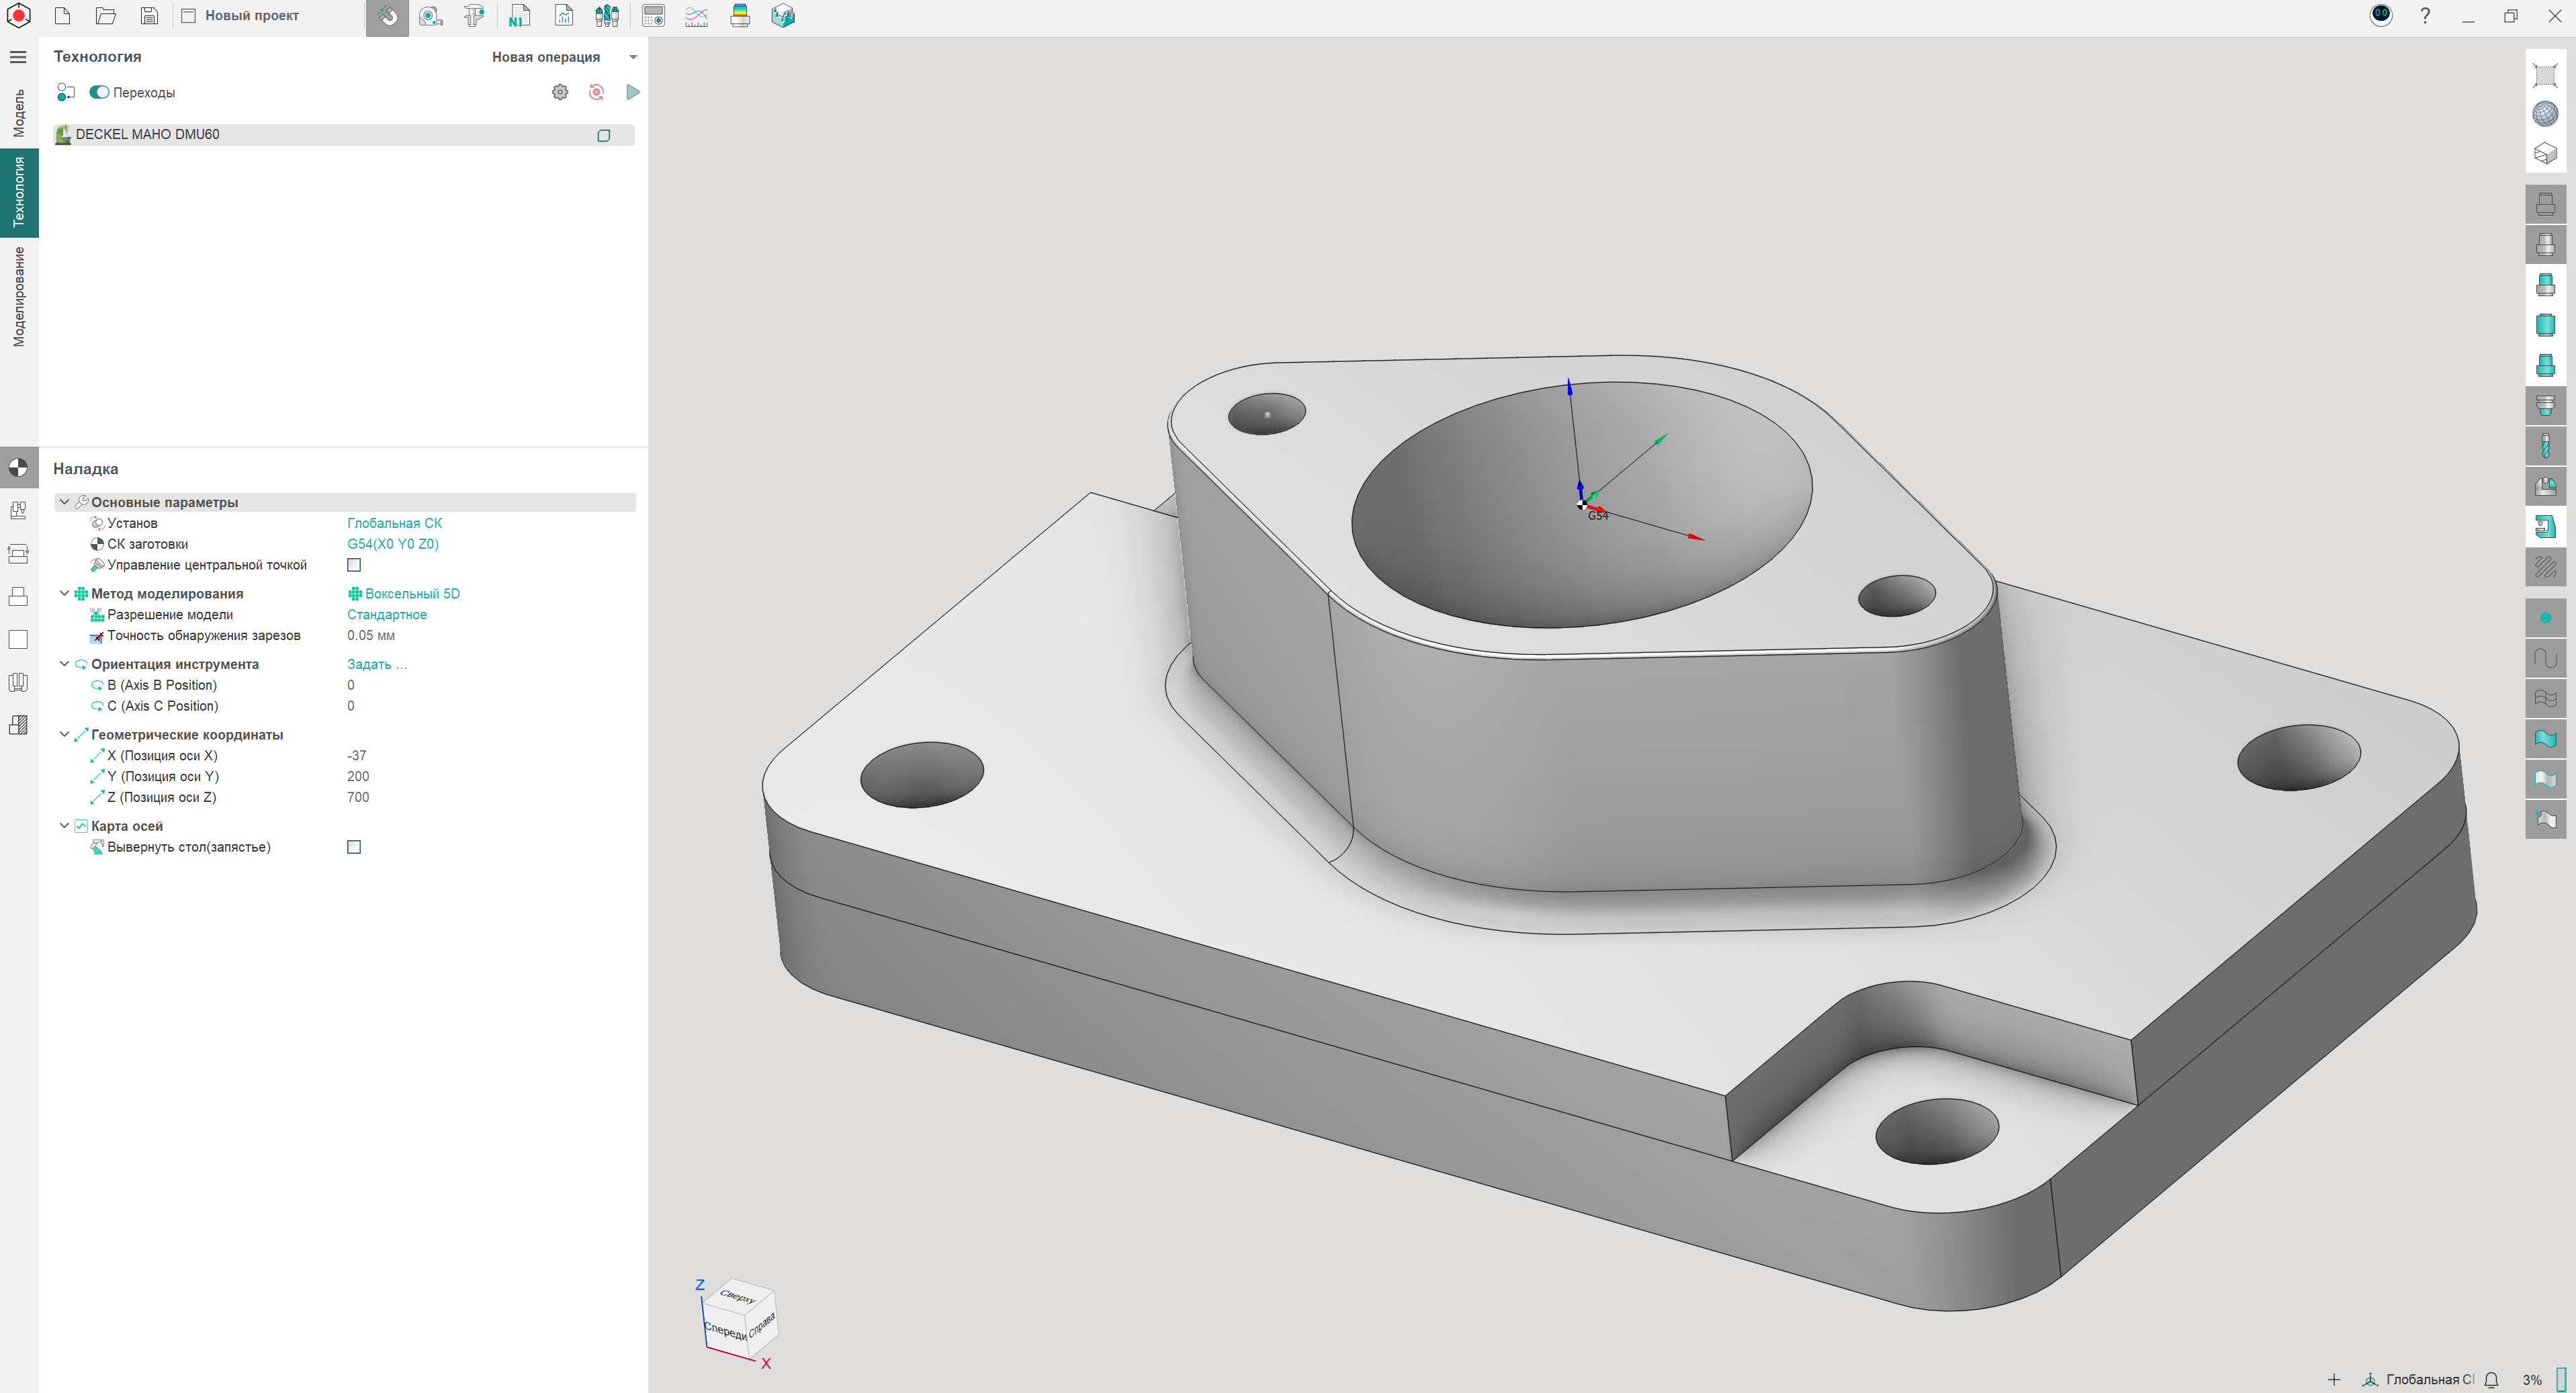Click the fit-to-view icon in right toolbar

click(2545, 75)
